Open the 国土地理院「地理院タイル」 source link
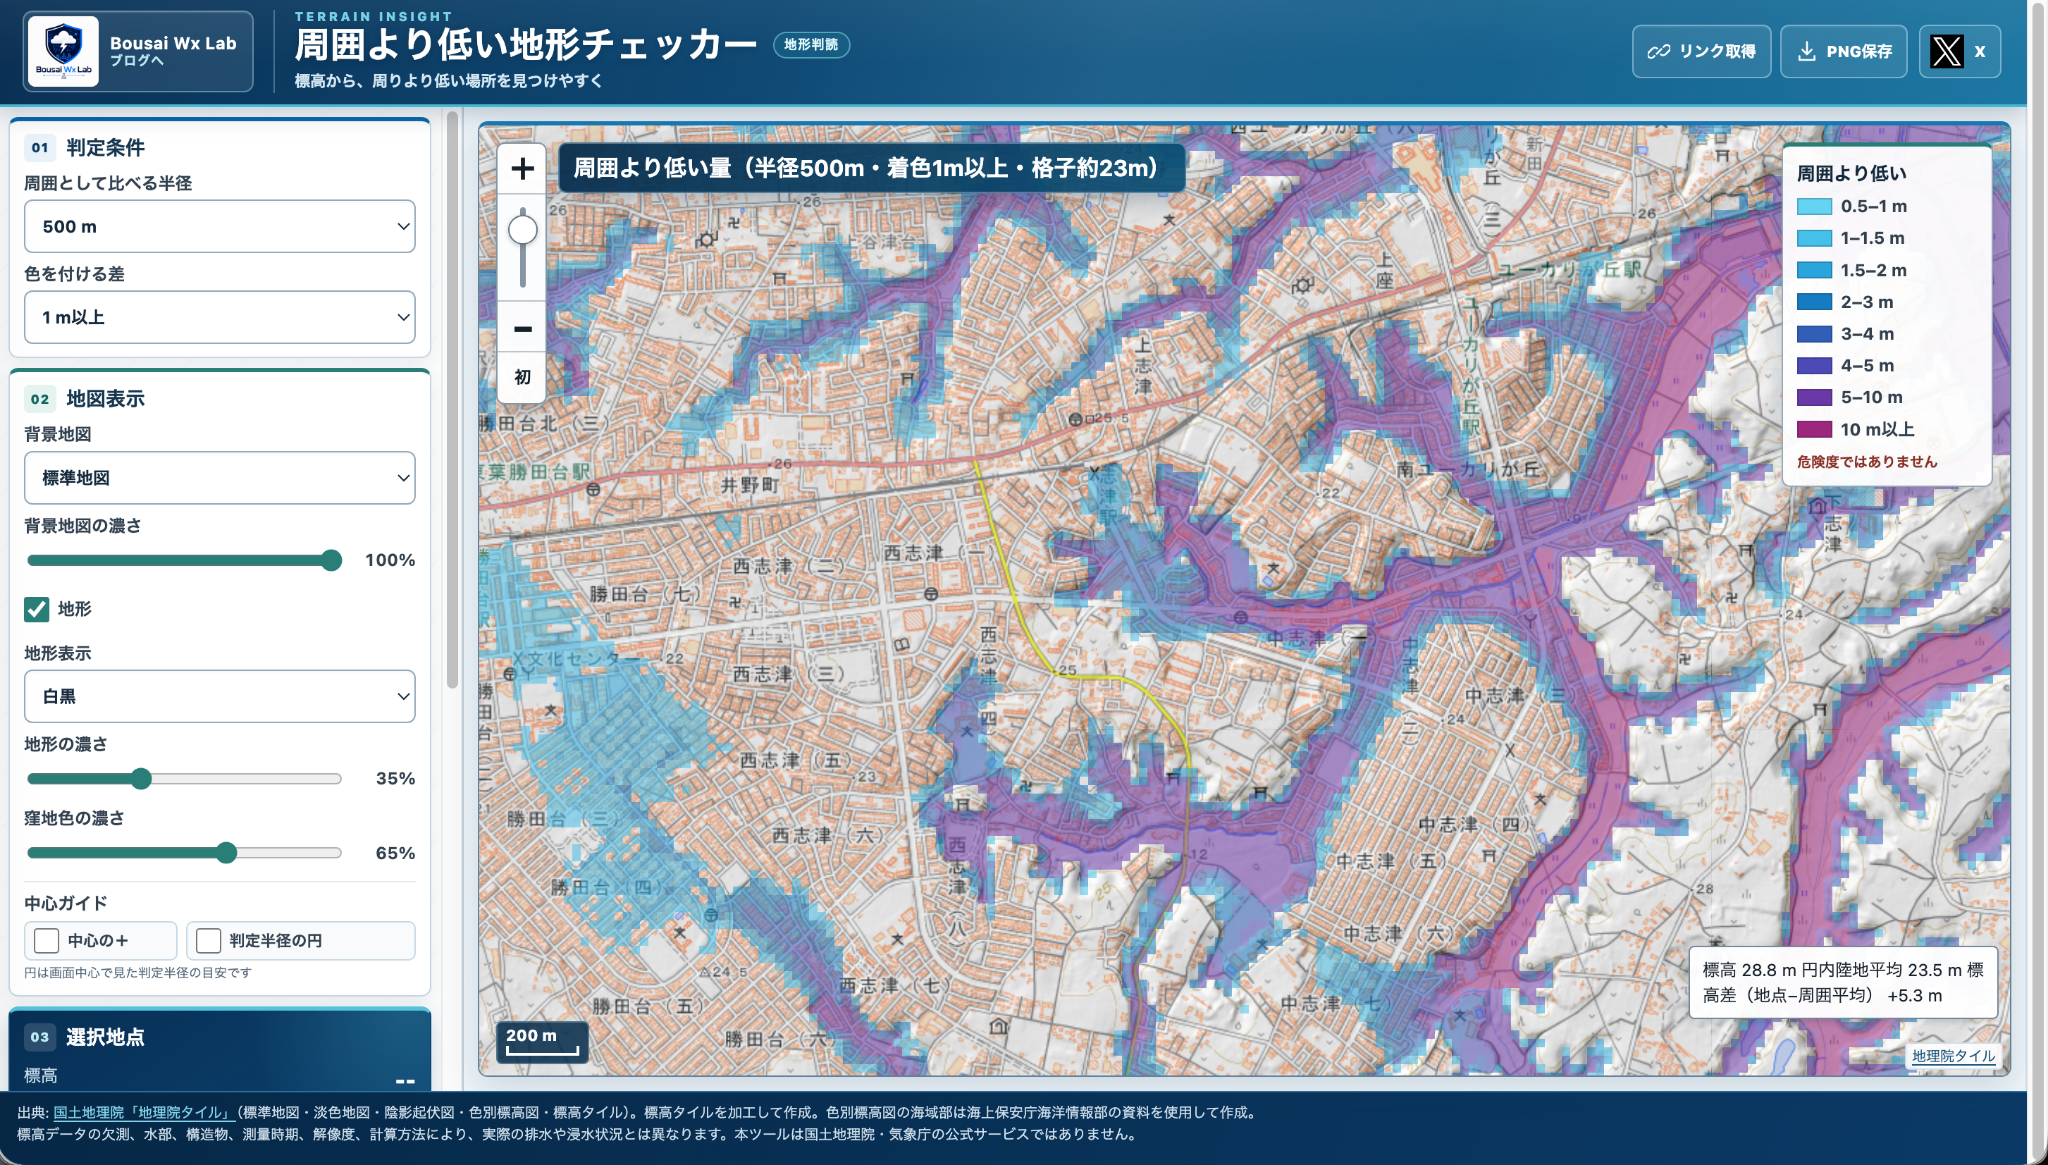The height and width of the screenshot is (1165, 2048). tap(143, 1113)
